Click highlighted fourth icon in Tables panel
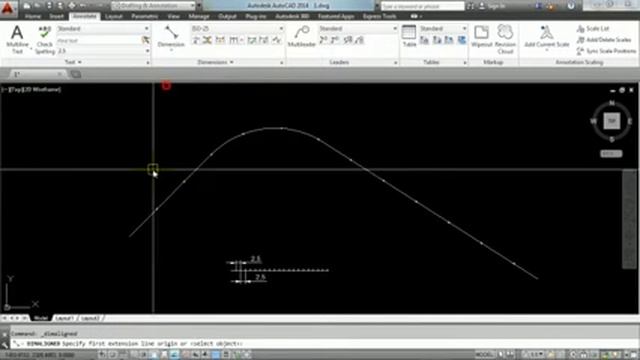 [462, 40]
